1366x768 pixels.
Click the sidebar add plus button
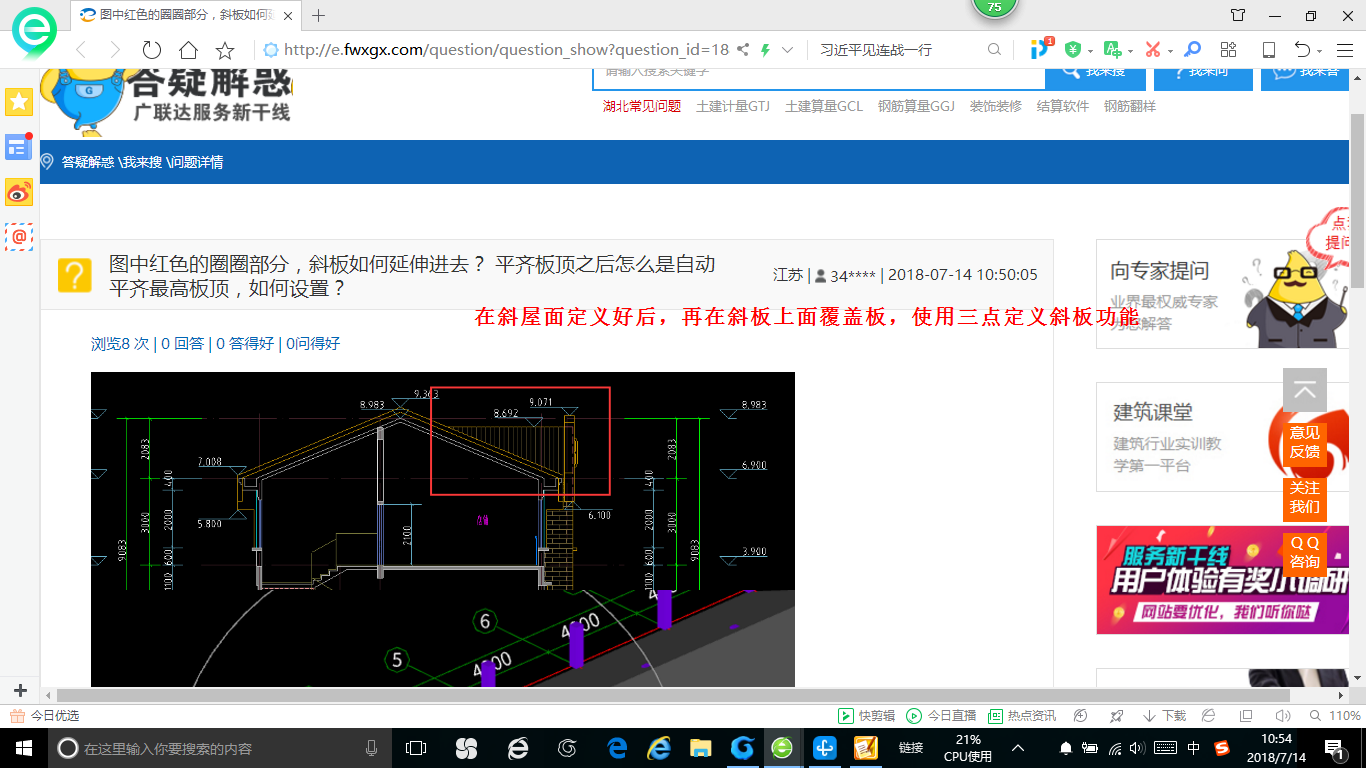point(19,690)
